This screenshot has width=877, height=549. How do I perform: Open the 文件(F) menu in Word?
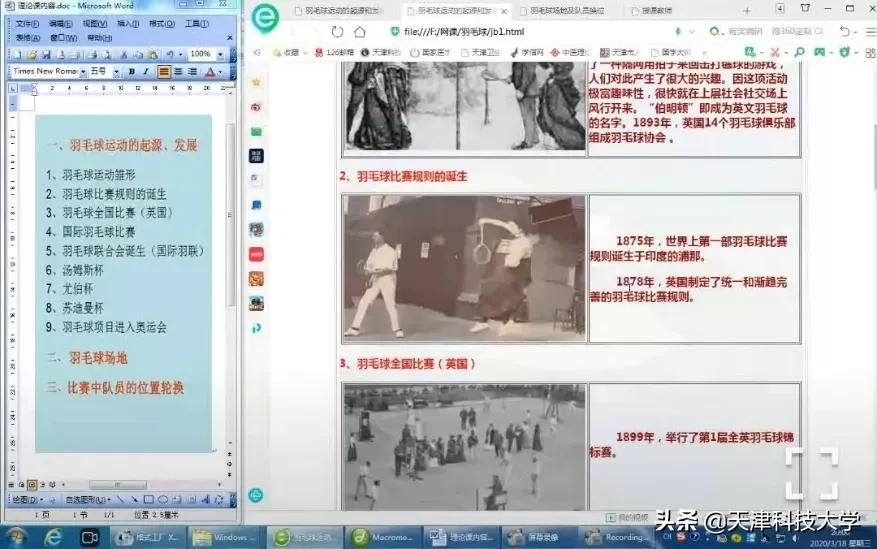[27, 24]
